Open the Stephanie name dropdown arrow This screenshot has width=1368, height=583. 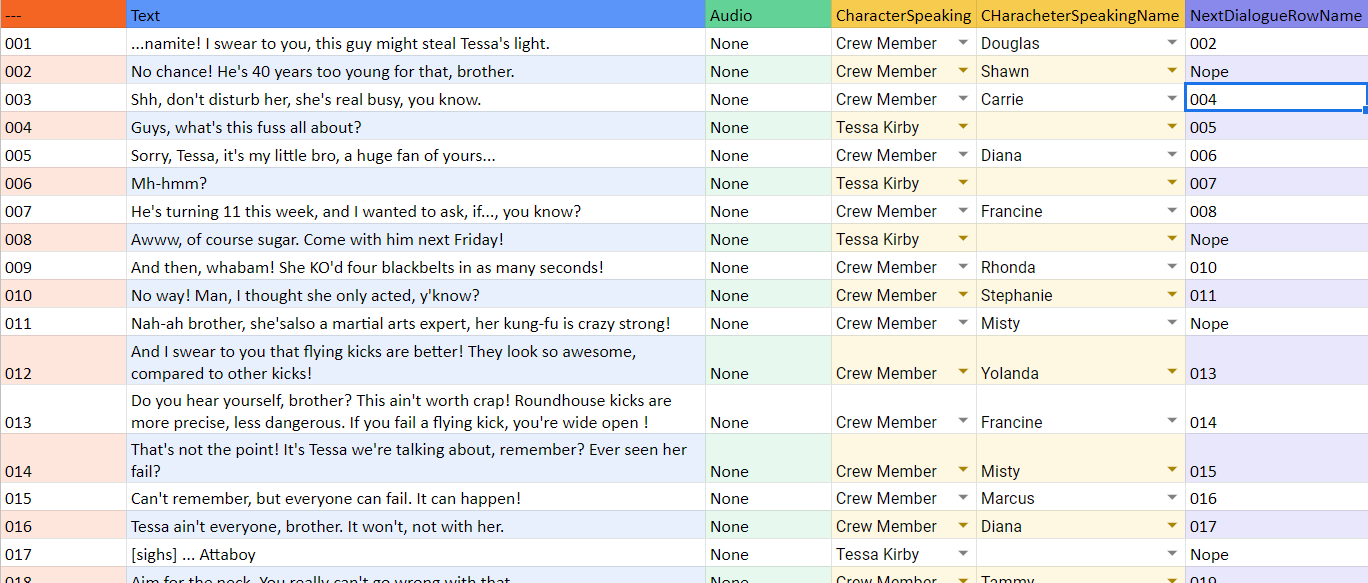point(1172,295)
